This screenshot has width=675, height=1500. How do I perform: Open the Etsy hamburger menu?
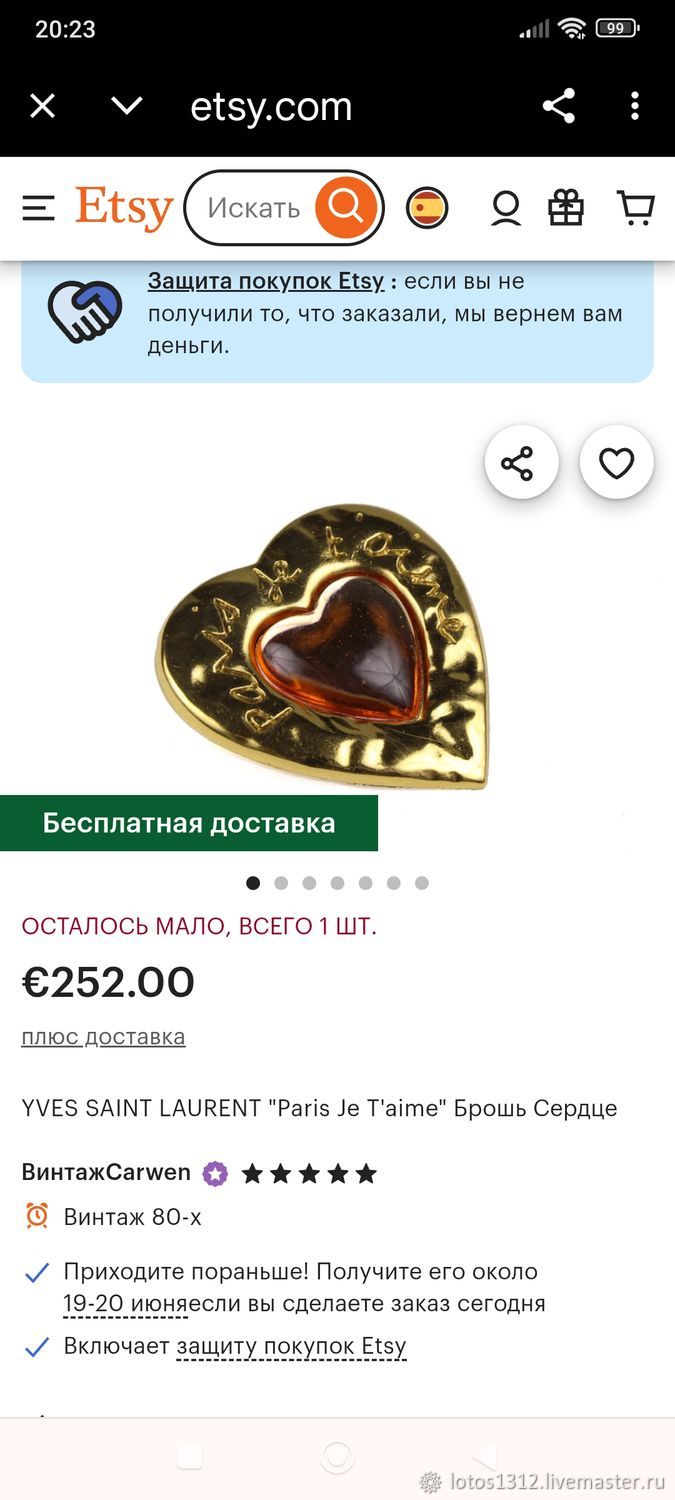(38, 208)
